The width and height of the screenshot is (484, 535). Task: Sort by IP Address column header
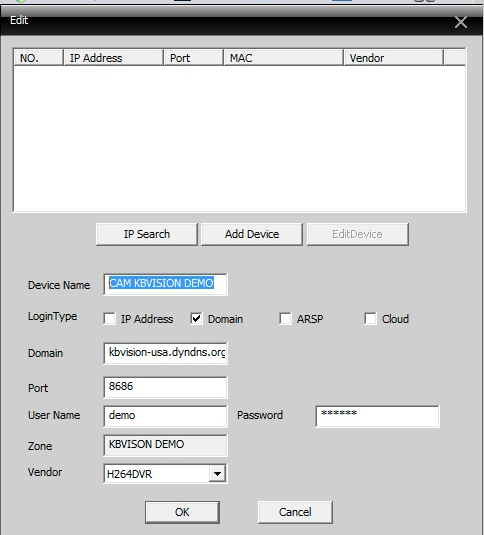coord(113,58)
